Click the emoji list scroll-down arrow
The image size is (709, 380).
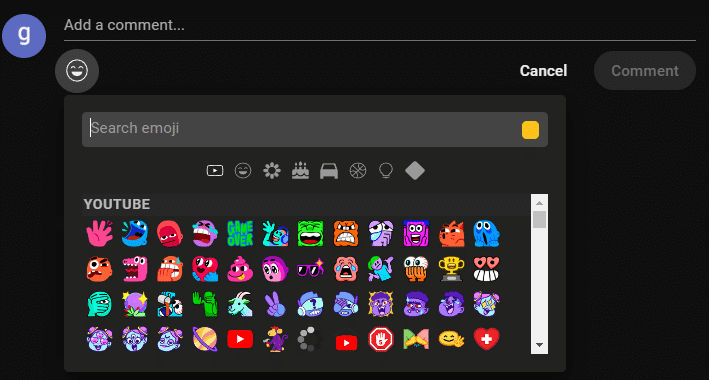pyautogui.click(x=539, y=345)
